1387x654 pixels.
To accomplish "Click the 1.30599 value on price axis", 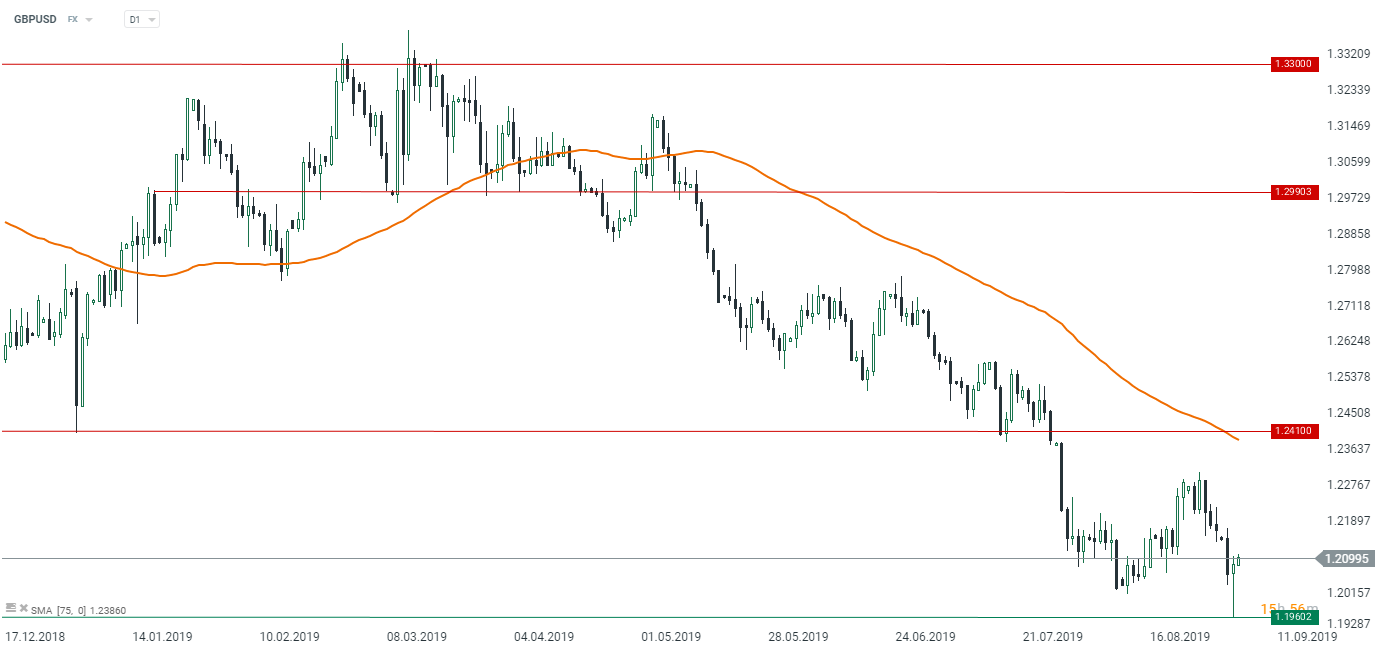I will pyautogui.click(x=1349, y=162).
